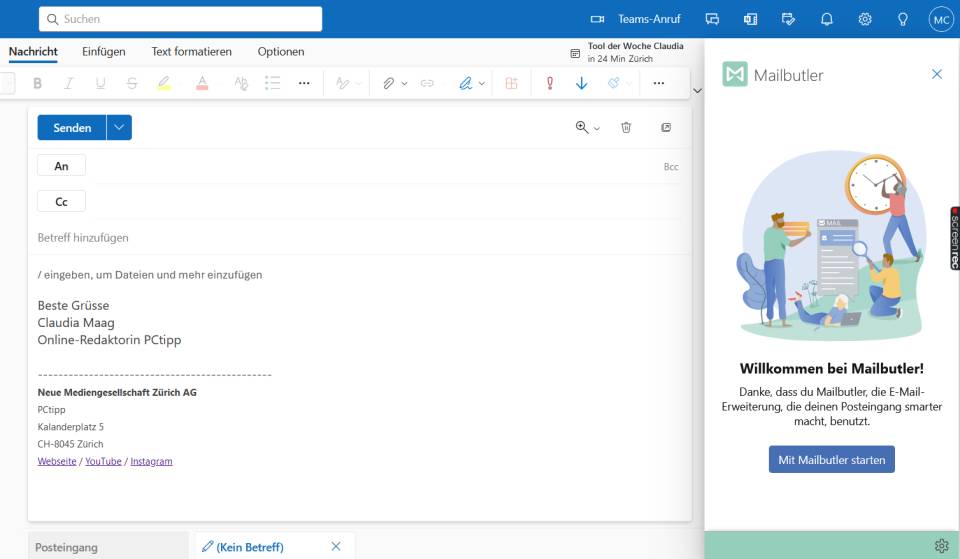Click into the message body placeholder

coord(150,275)
